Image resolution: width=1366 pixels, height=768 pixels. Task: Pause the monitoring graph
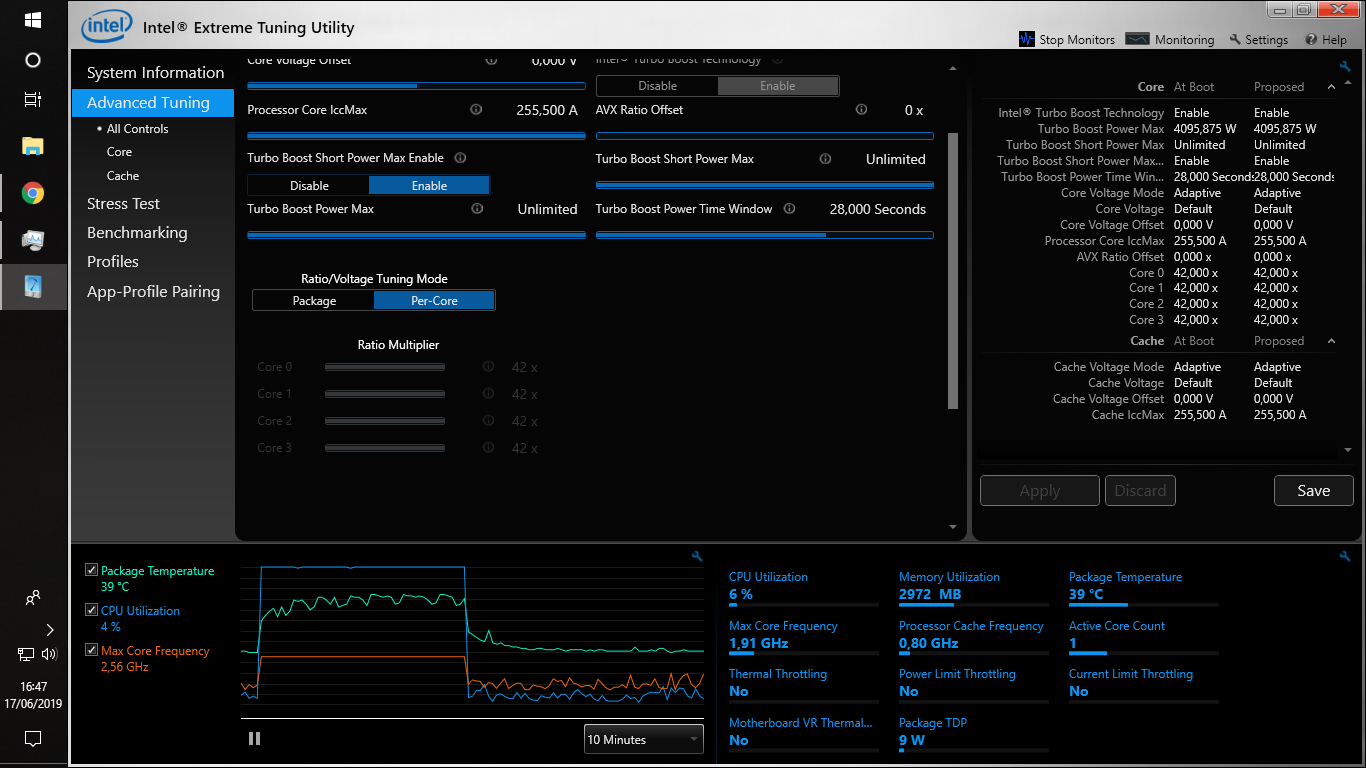click(x=254, y=738)
